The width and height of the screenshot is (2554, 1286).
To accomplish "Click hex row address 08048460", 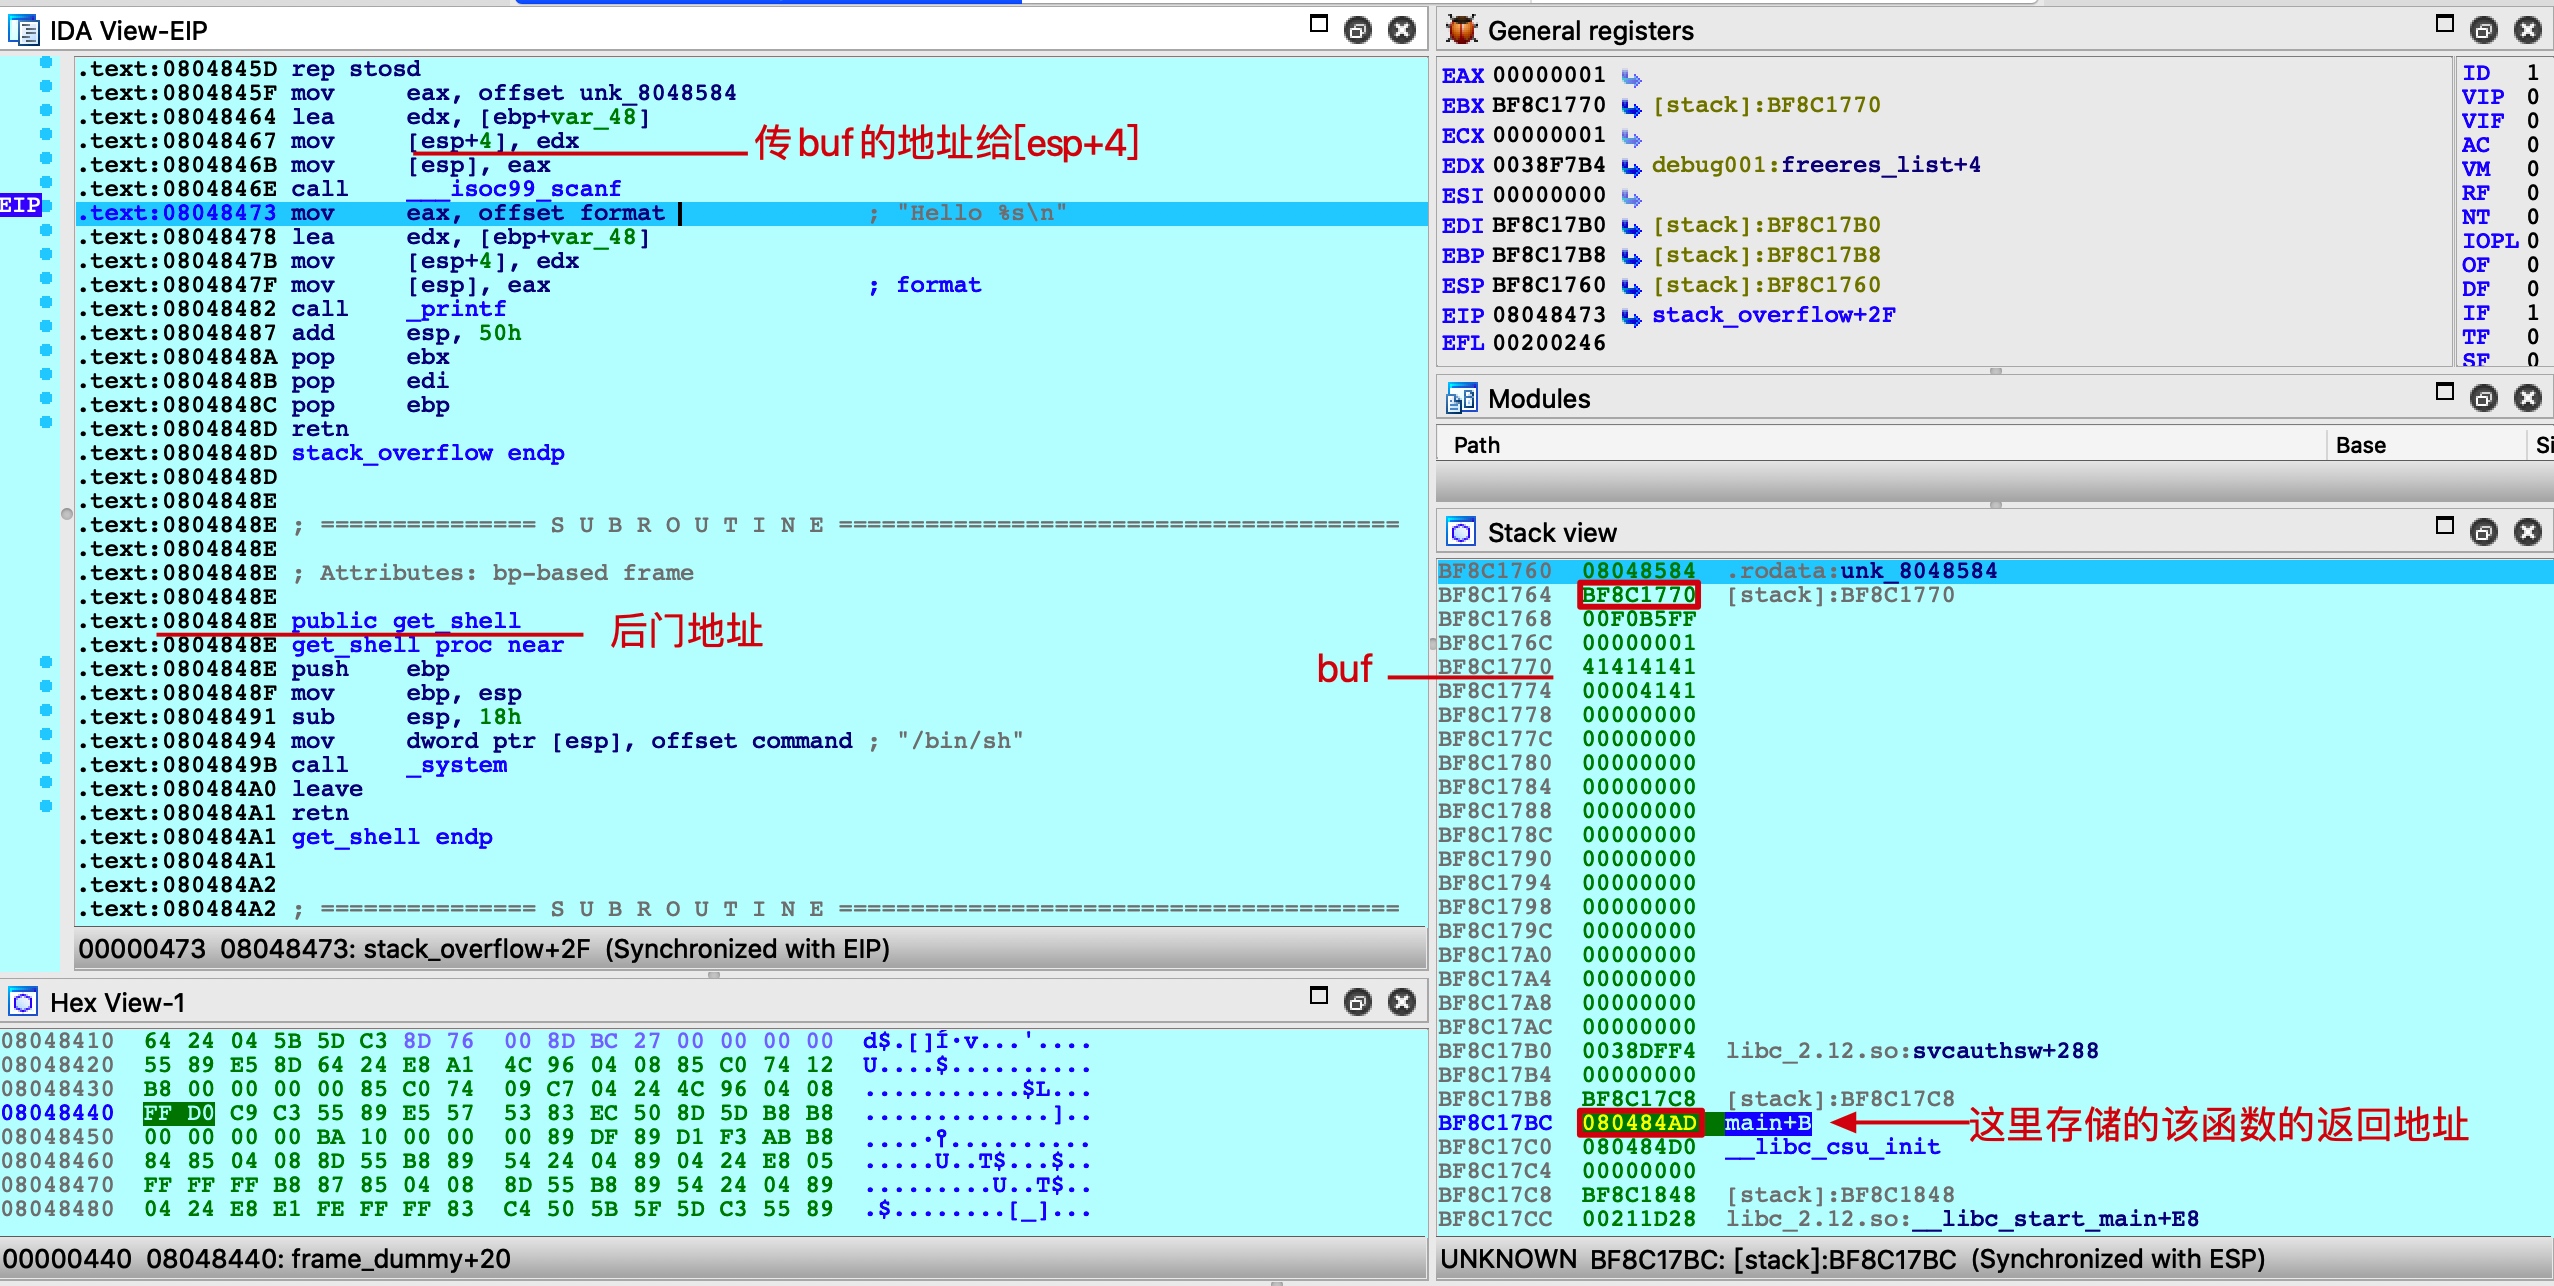I will 58,1161.
